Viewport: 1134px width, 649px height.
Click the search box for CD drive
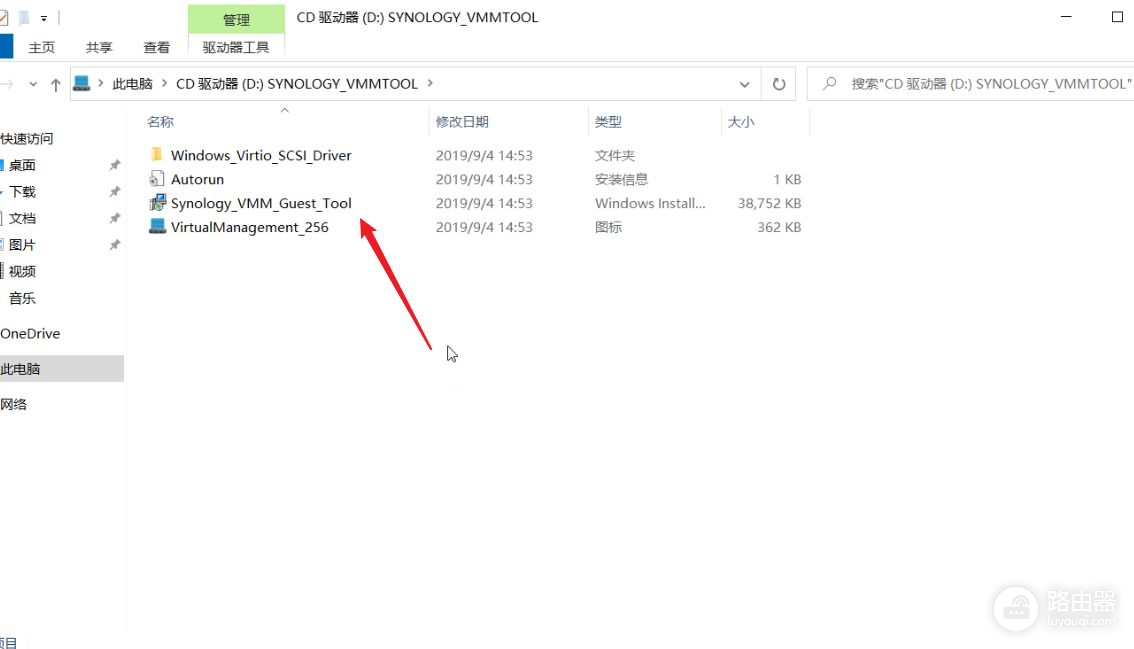tap(971, 84)
